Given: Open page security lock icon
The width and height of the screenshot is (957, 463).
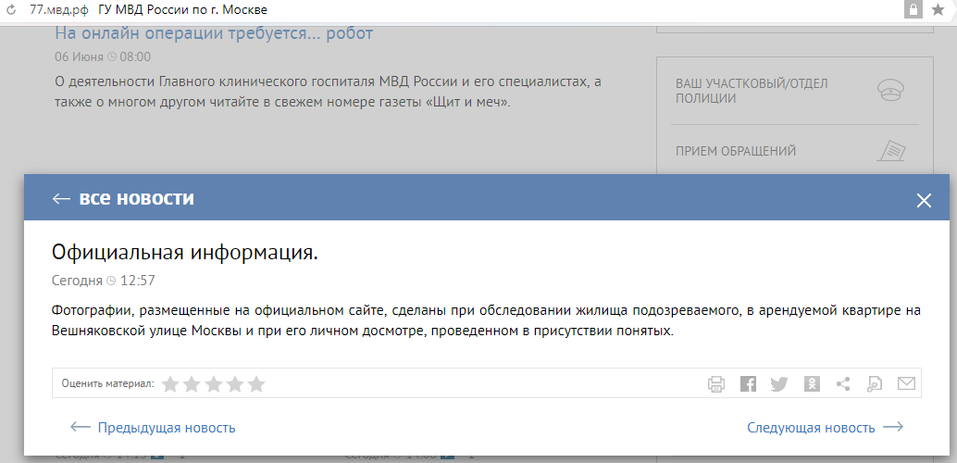Looking at the screenshot, I should click(x=914, y=10).
